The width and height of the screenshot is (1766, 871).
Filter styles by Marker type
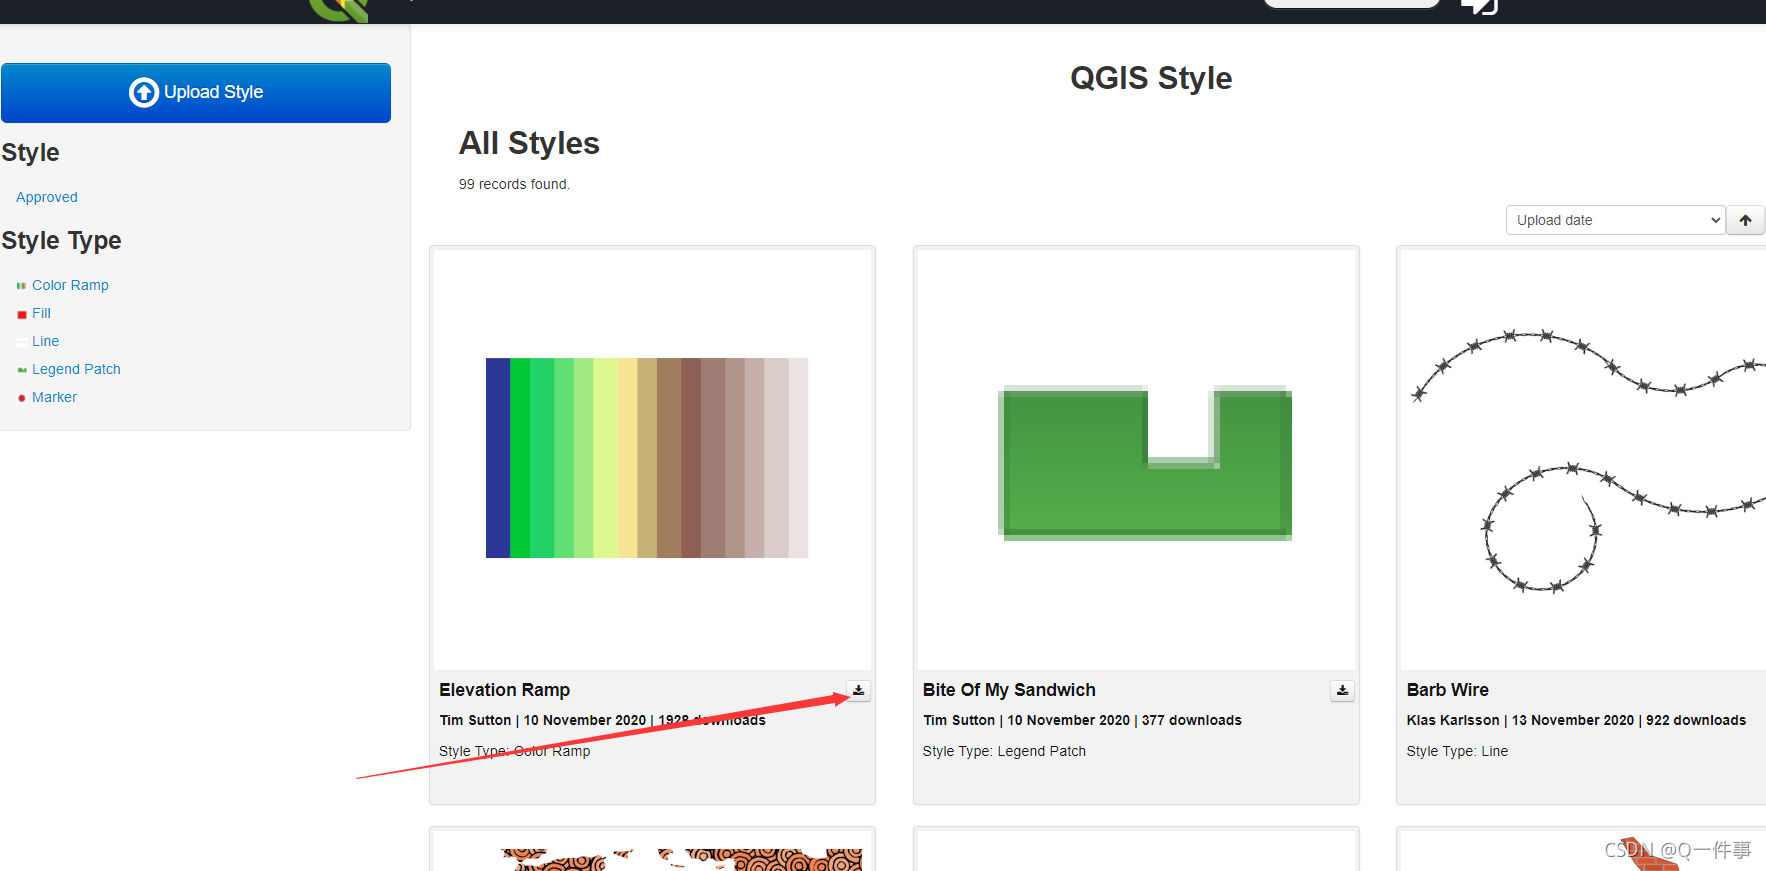[x=54, y=397]
